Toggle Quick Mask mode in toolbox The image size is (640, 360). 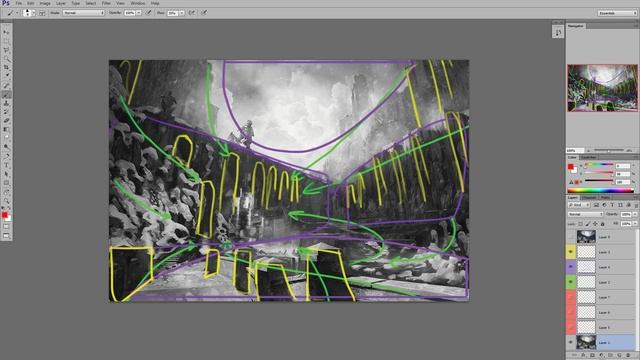pos(6,227)
